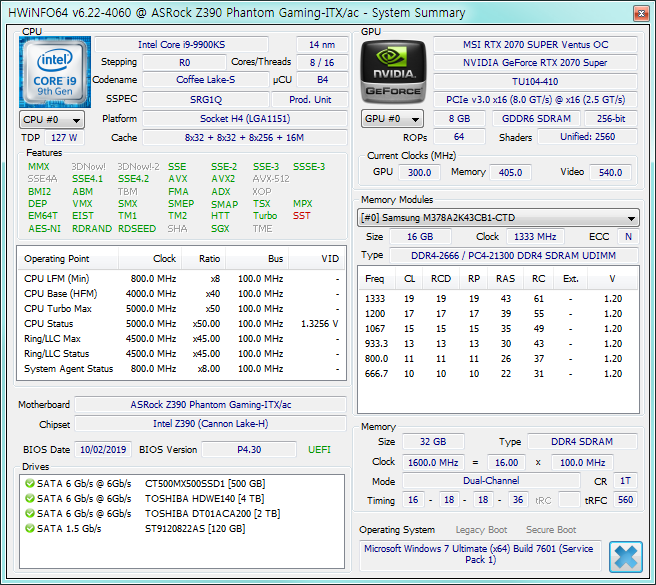This screenshot has width=656, height=585.
Task: Click the TU104-410 GPU chip field
Action: [x=536, y=81]
